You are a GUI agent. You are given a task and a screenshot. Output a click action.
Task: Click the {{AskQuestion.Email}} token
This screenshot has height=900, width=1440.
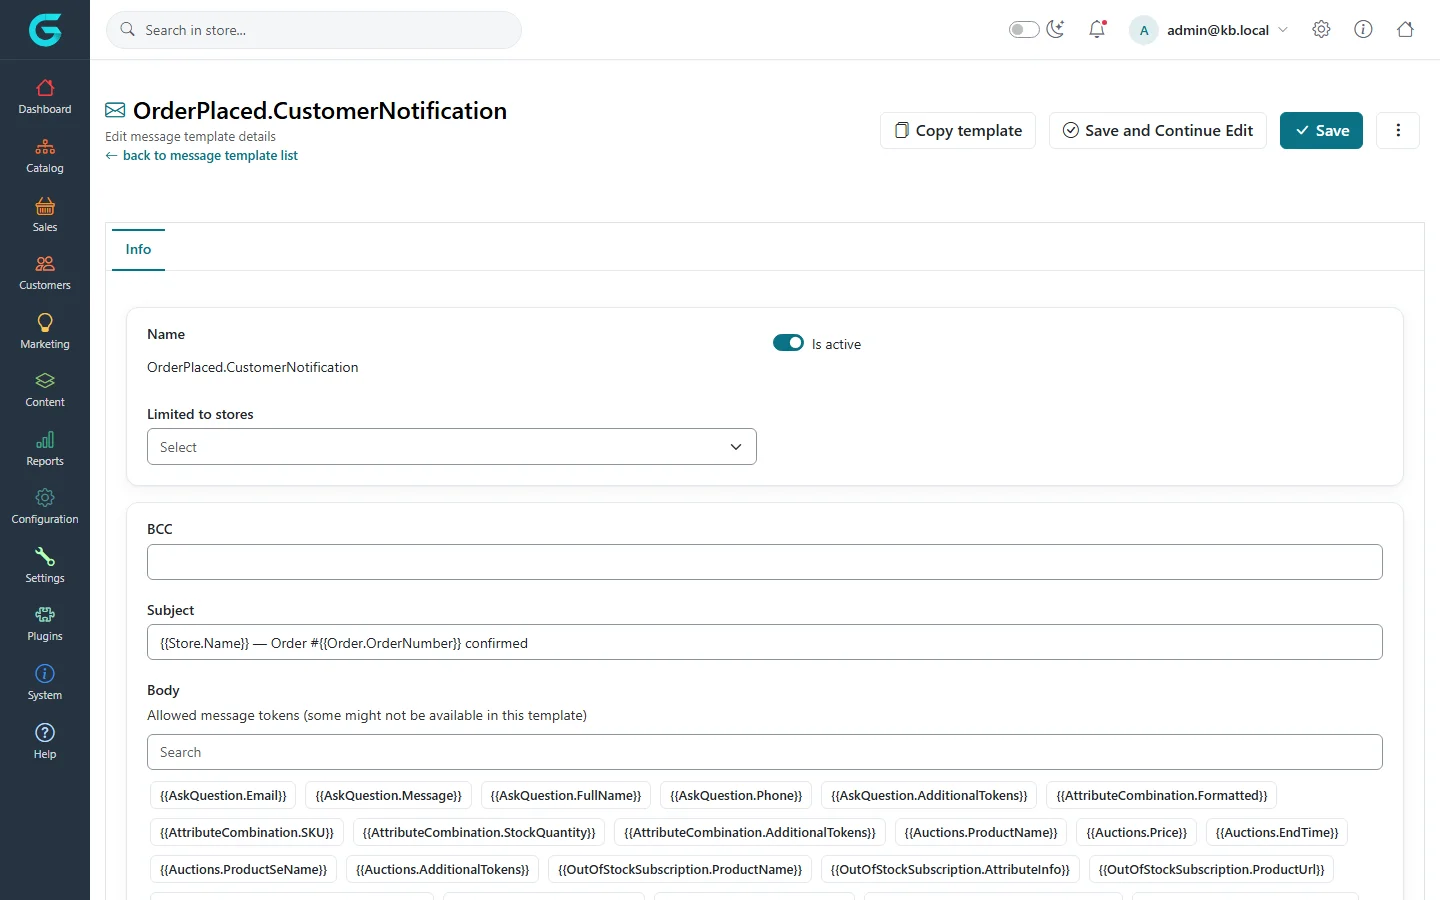click(x=223, y=796)
